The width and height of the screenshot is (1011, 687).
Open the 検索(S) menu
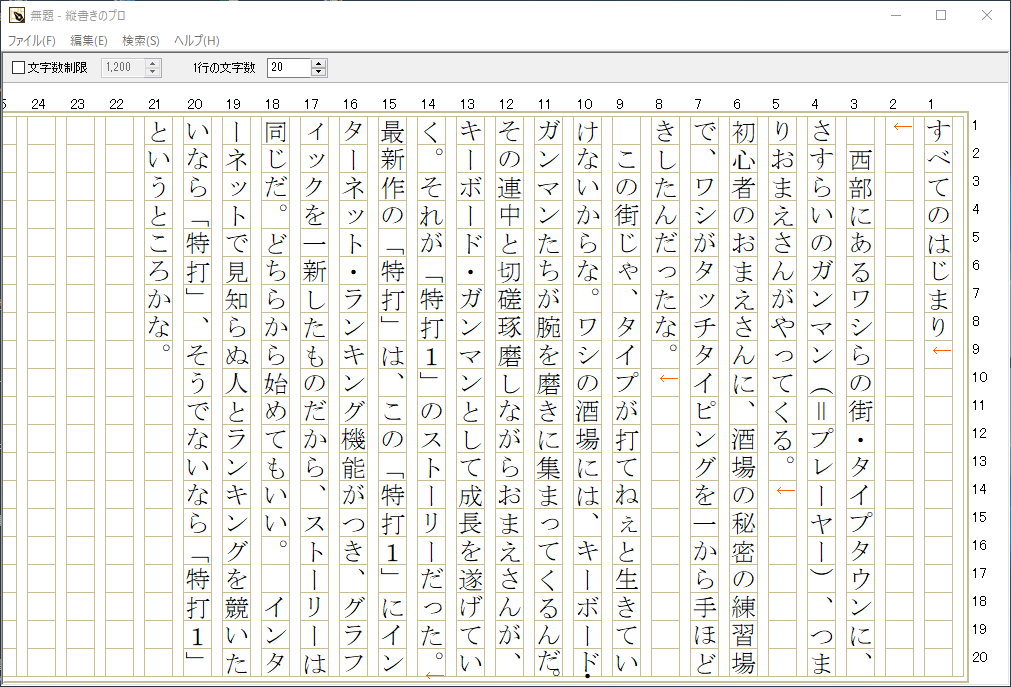coord(142,41)
